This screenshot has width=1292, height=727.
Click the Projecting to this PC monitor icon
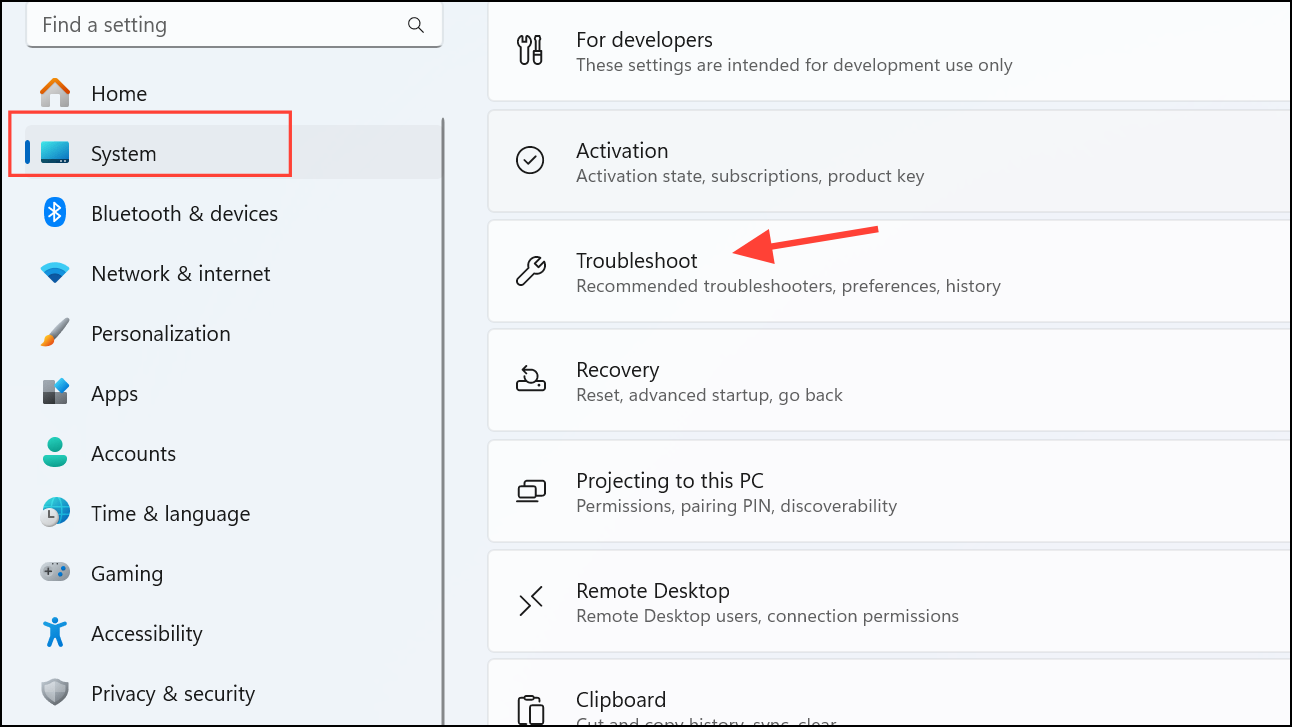coord(531,491)
